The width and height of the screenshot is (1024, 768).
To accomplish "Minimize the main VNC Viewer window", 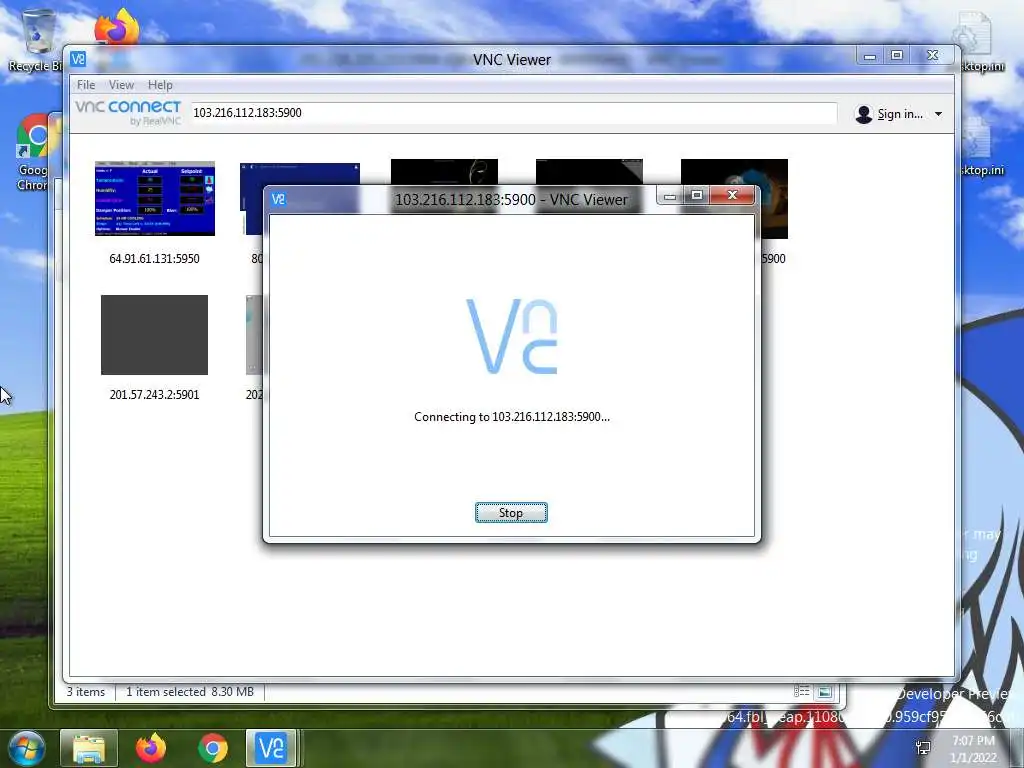I will (x=869, y=56).
